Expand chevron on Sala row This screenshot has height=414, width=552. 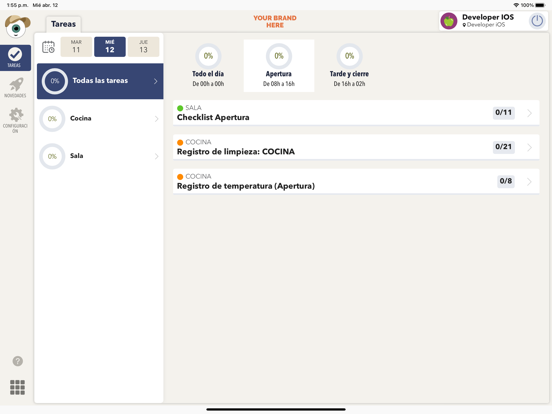pyautogui.click(x=156, y=156)
